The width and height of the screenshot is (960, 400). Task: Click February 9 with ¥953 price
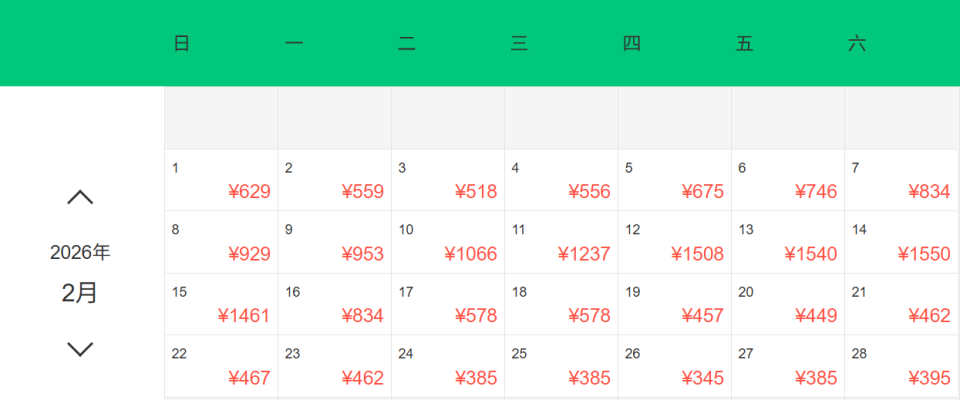coord(334,243)
